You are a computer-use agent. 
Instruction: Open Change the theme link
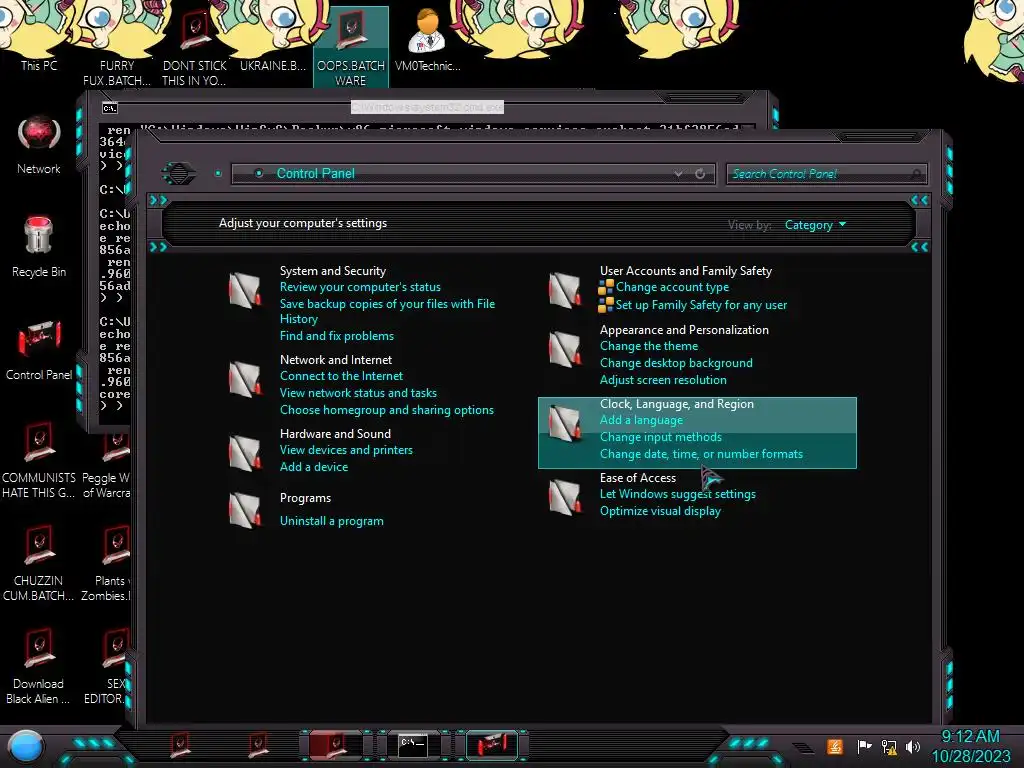[648, 345]
